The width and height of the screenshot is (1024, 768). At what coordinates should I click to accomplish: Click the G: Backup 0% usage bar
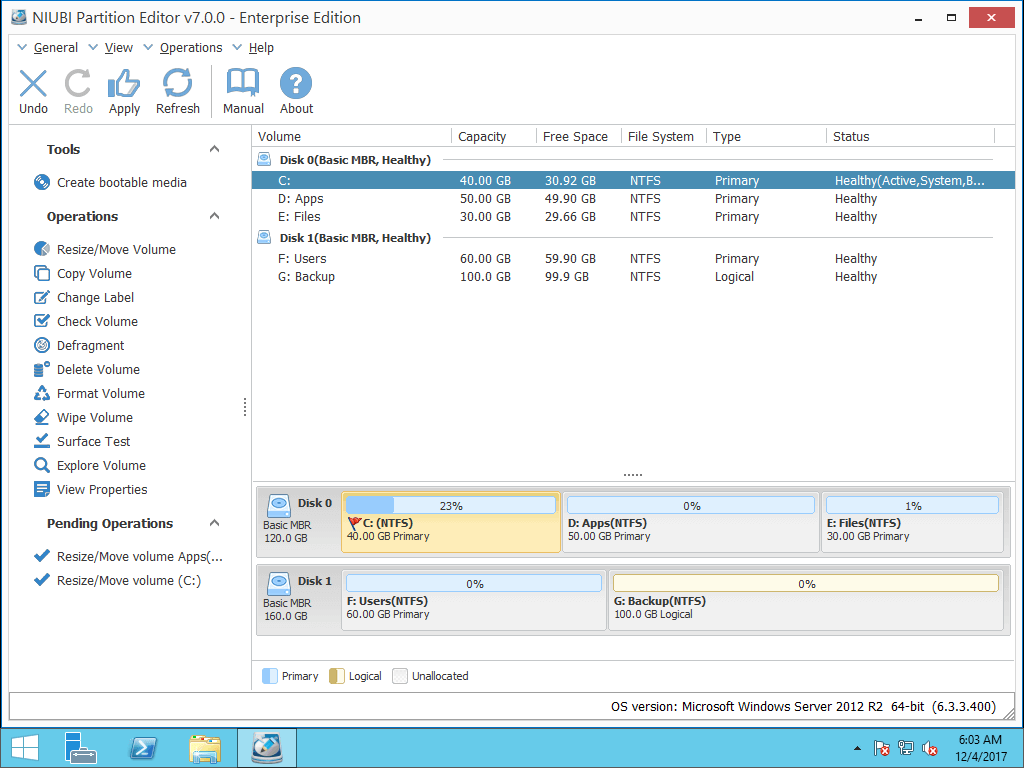tap(806, 583)
